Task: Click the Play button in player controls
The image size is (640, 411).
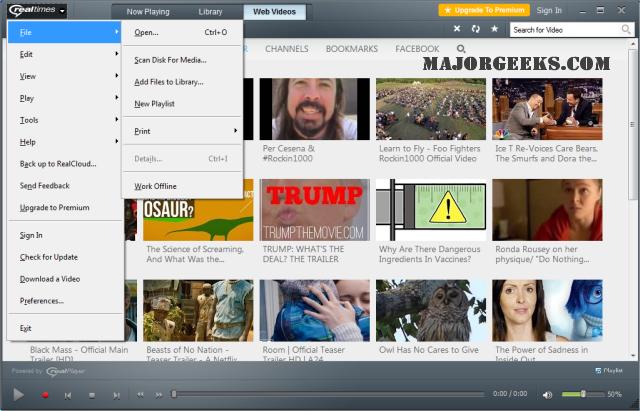Action: pos(18,395)
